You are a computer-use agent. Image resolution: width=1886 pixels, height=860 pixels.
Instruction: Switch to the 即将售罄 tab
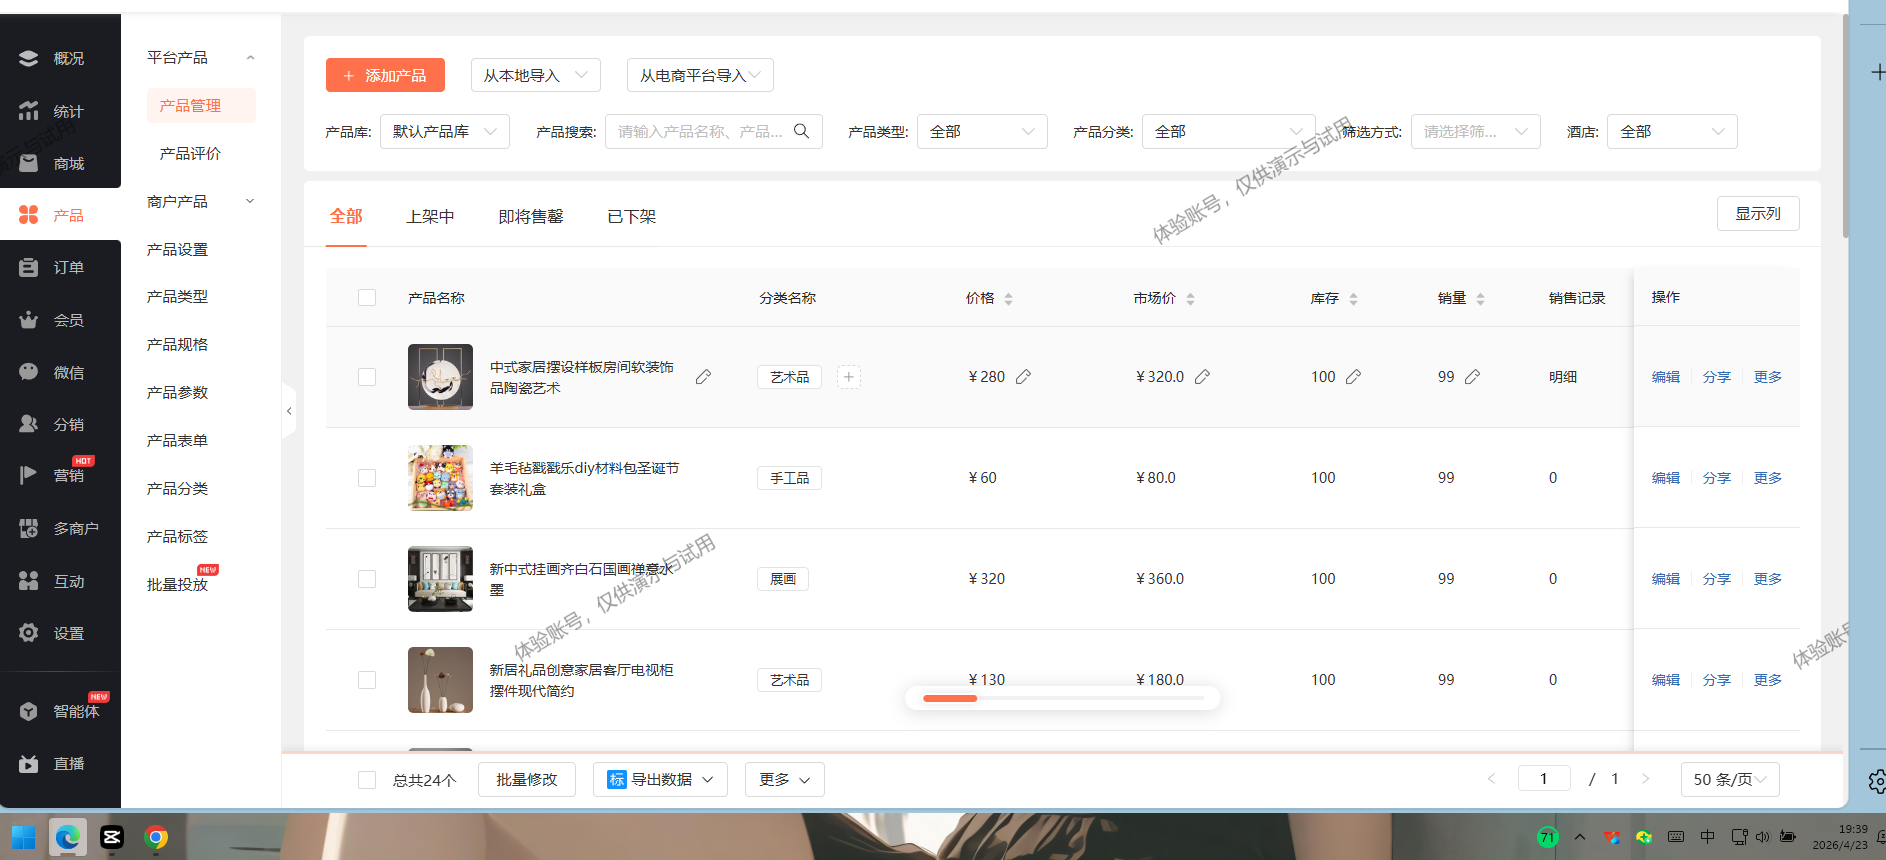point(531,216)
